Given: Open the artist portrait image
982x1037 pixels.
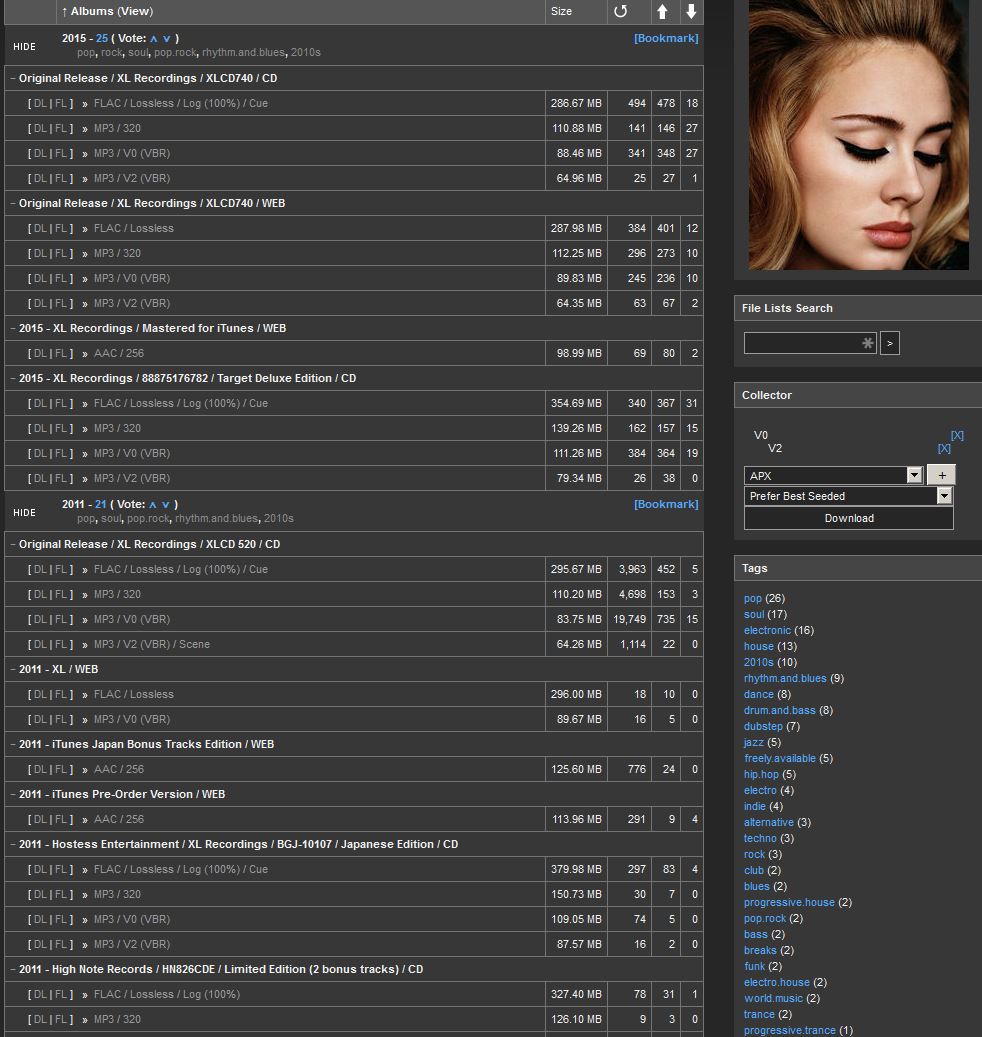Looking at the screenshot, I should point(858,135).
